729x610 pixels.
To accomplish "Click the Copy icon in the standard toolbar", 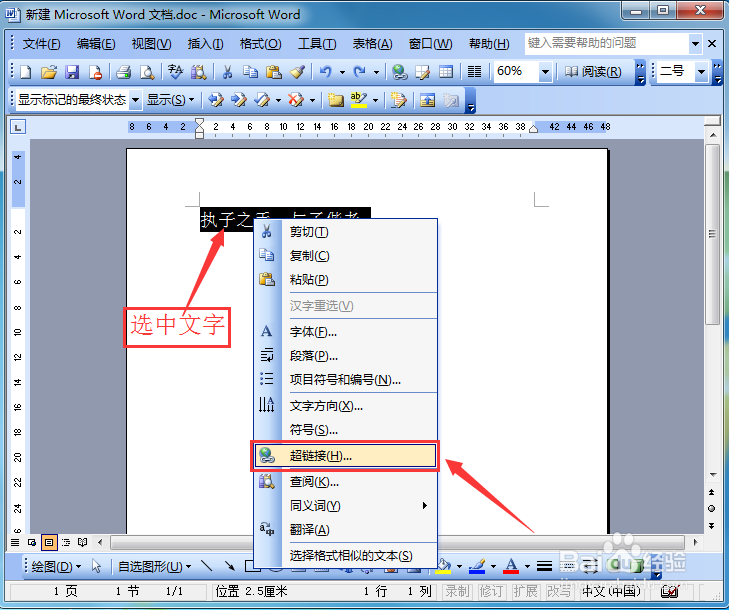I will click(251, 72).
